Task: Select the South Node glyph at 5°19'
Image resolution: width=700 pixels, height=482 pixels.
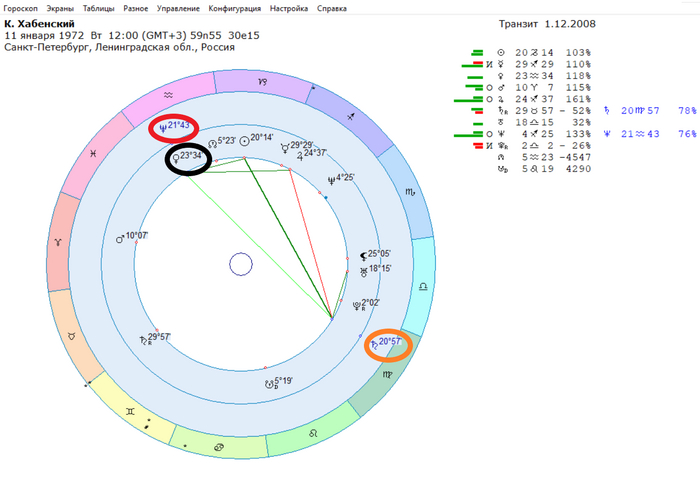Action: point(269,384)
